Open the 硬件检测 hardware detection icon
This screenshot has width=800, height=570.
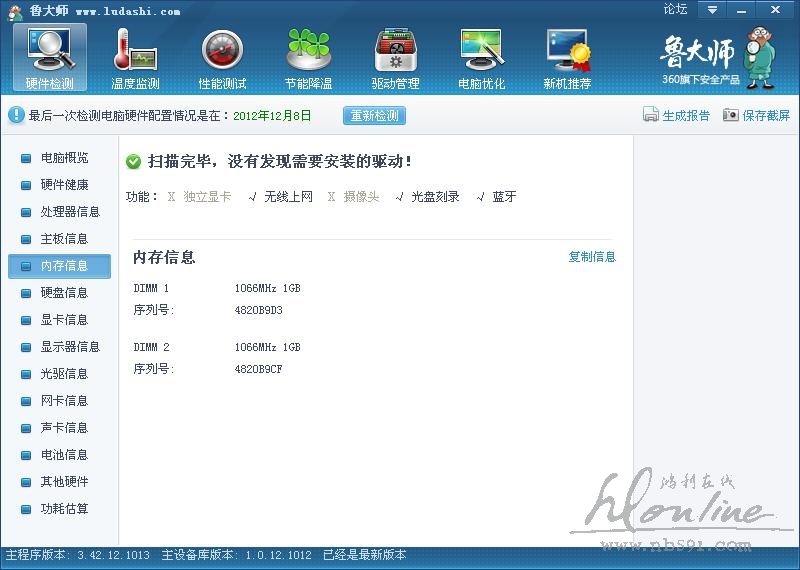pos(50,56)
